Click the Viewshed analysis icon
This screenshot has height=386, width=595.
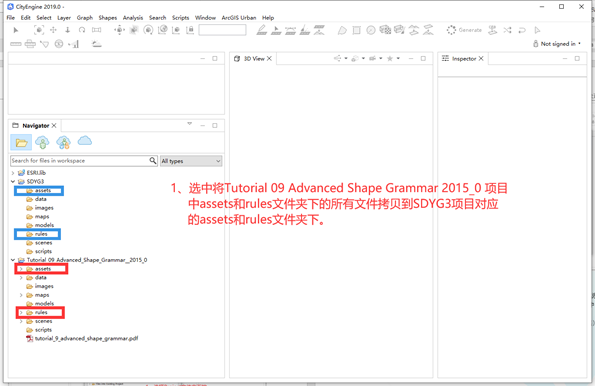[x=59, y=44]
